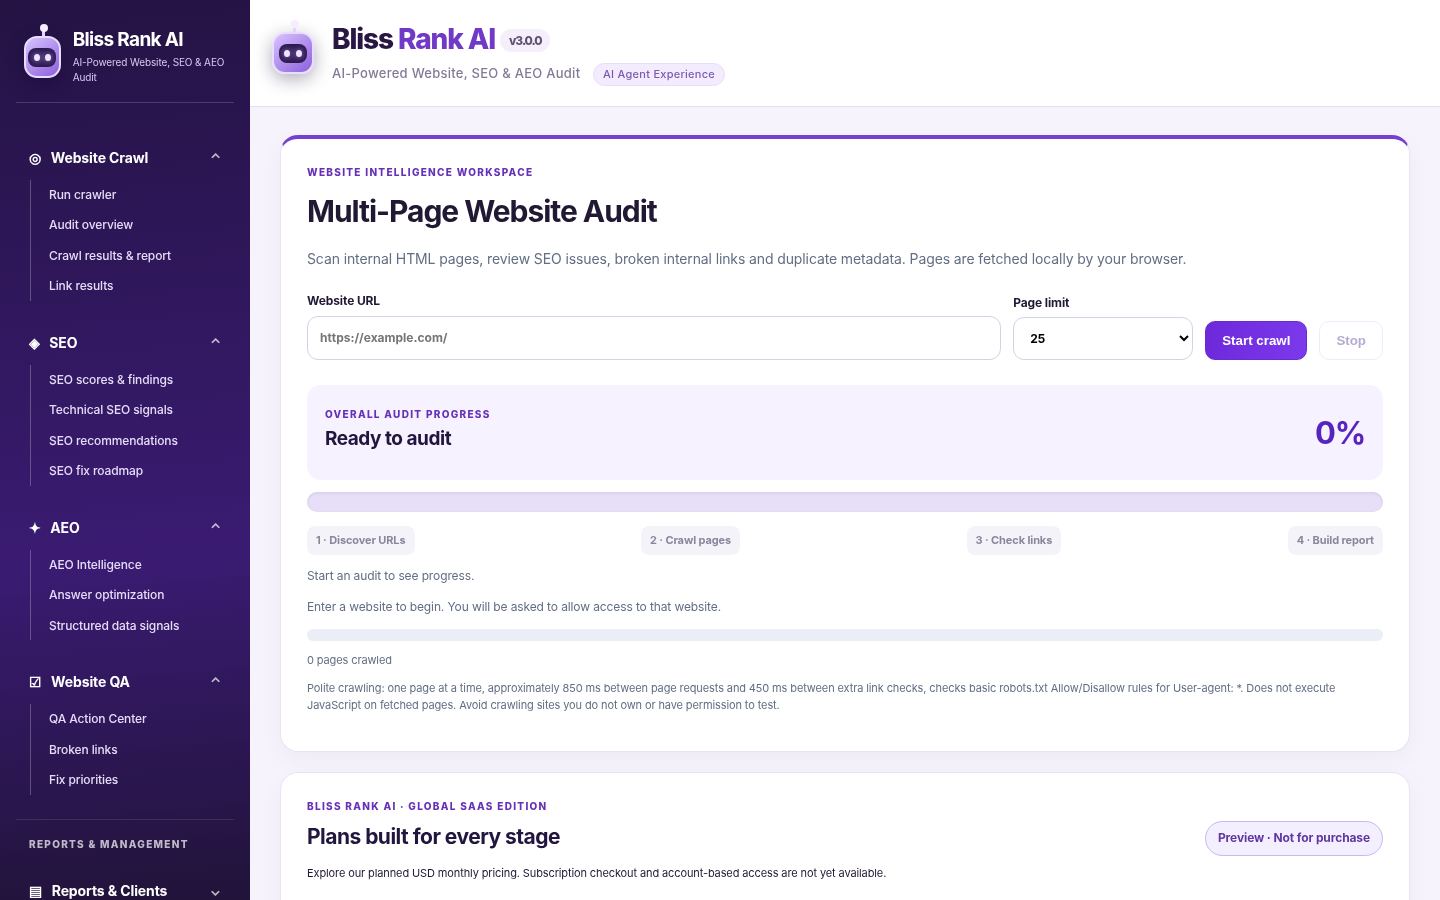The height and width of the screenshot is (900, 1440).
Task: Click the Start crawl button
Action: [x=1256, y=341]
